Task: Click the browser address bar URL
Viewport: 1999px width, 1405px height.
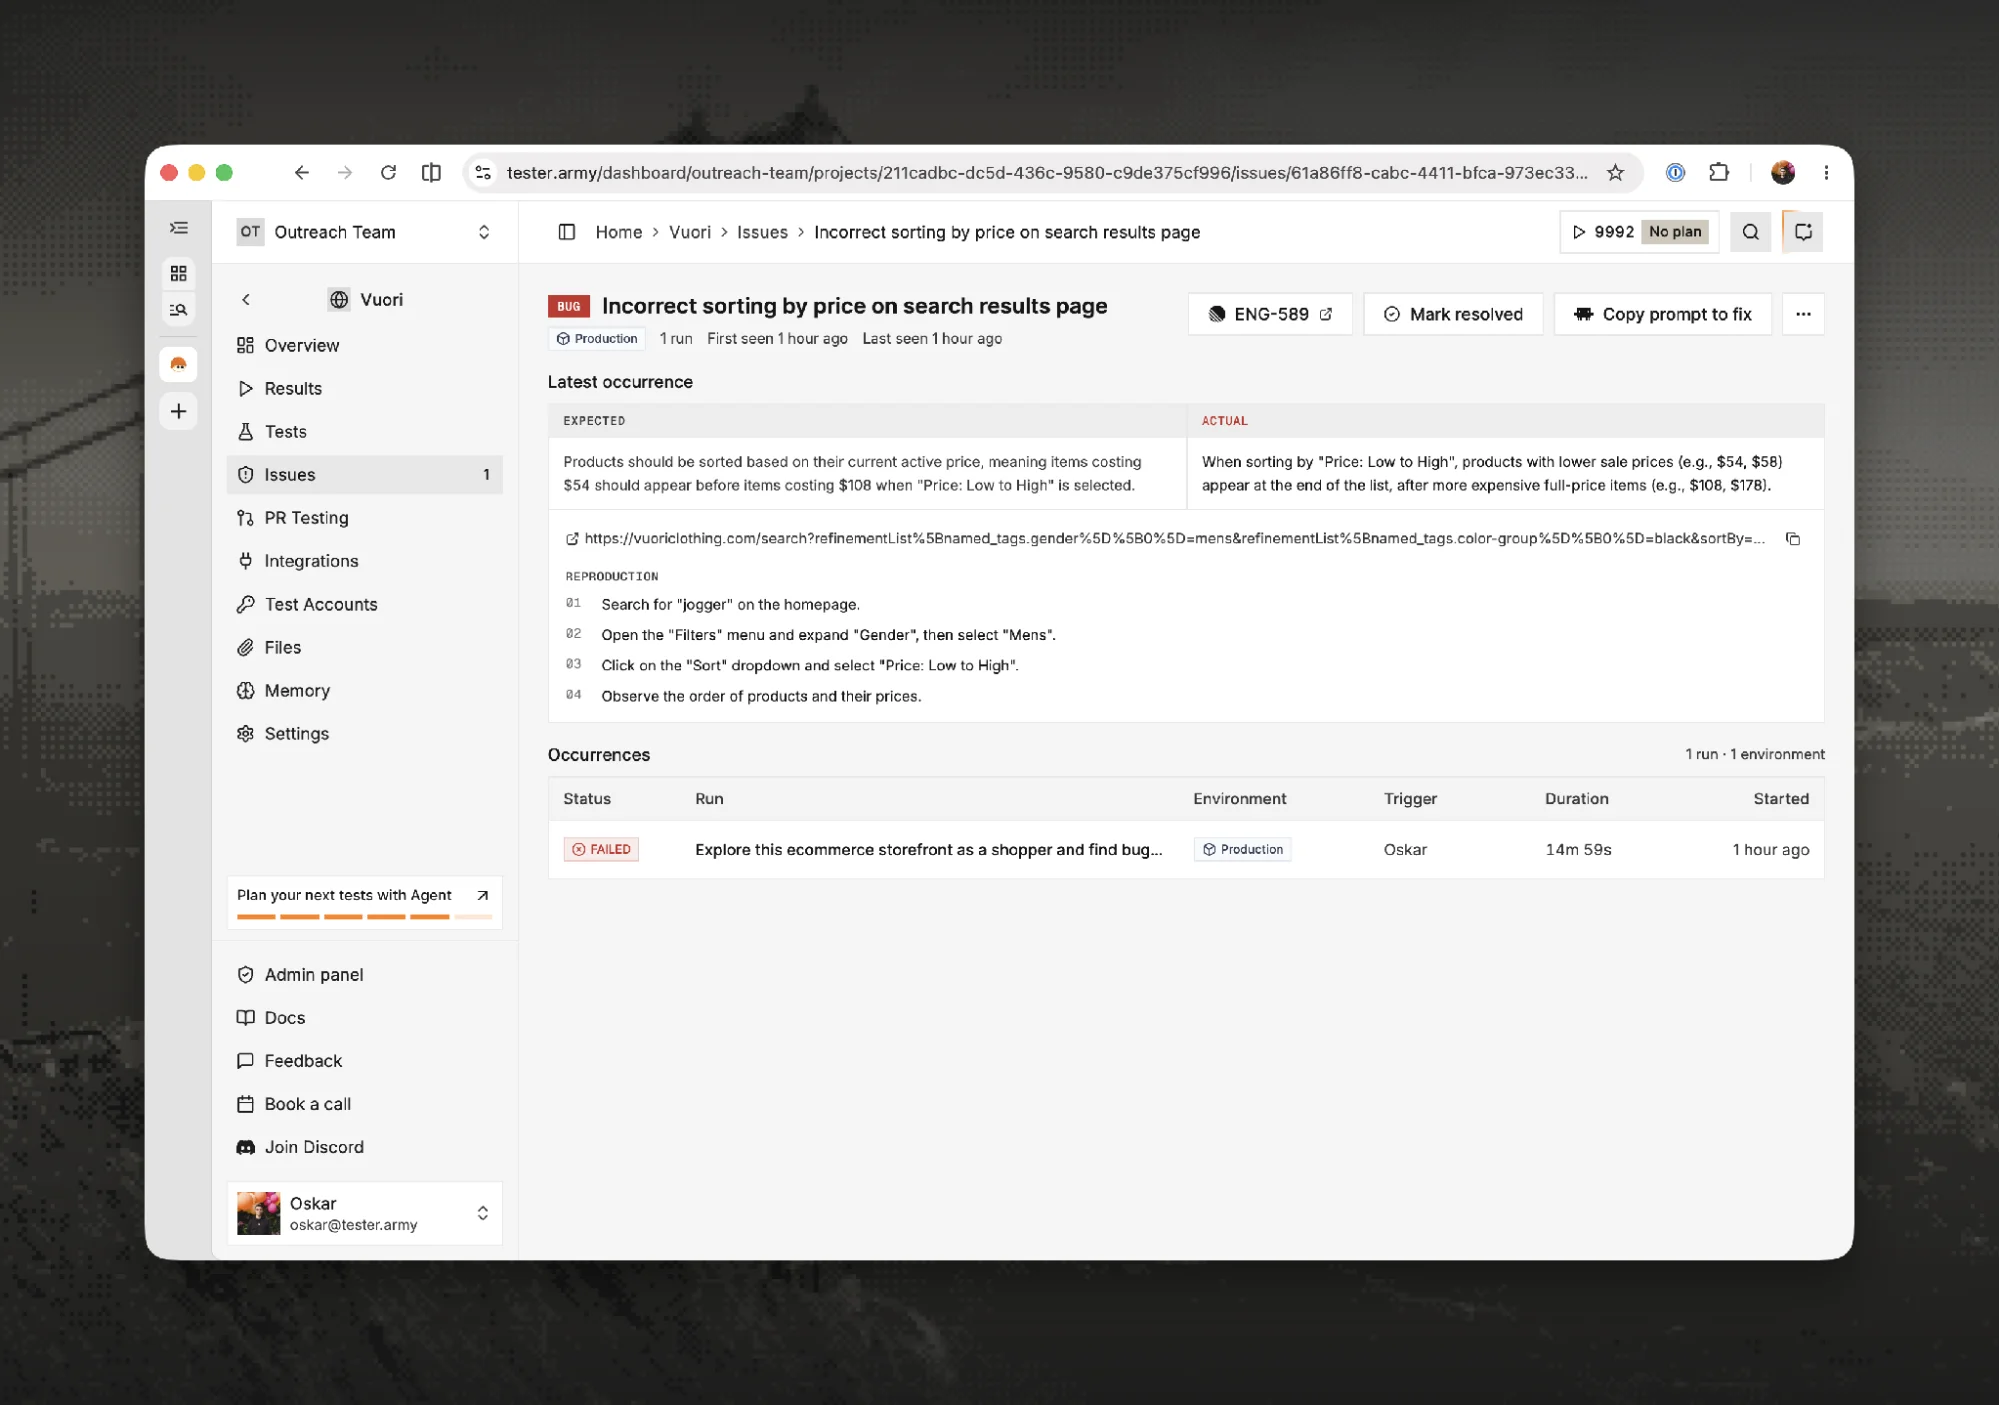Action: click(x=1046, y=173)
